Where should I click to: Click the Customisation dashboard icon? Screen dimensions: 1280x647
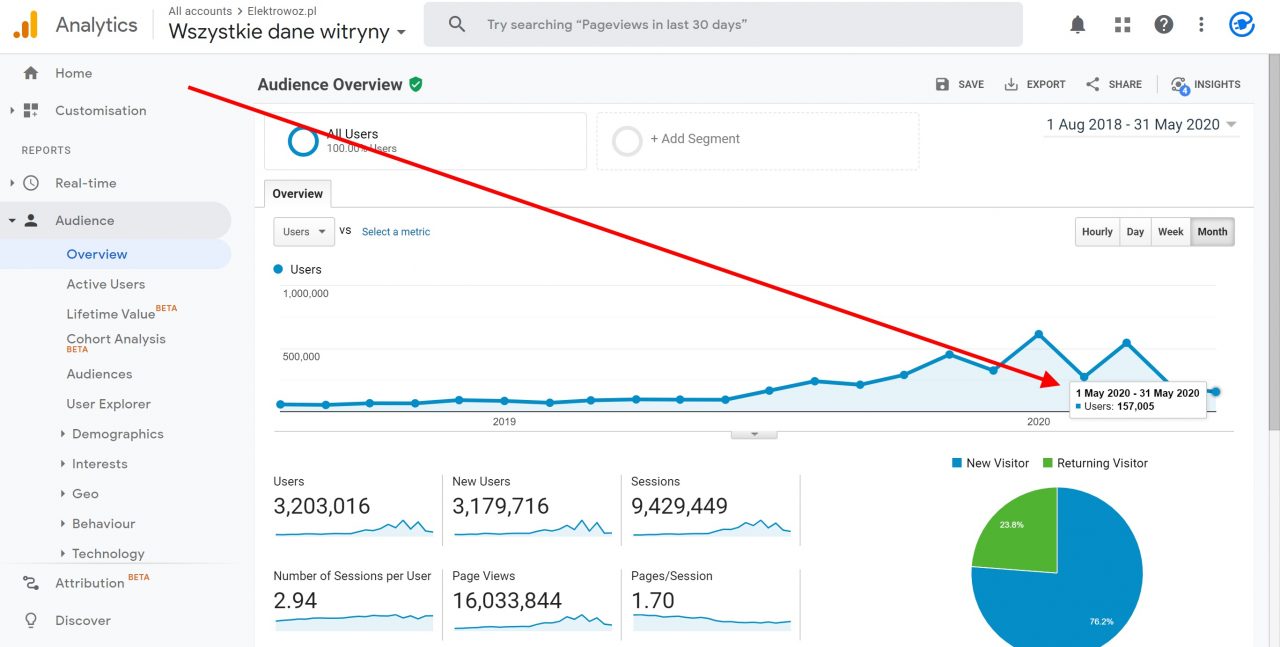(31, 111)
